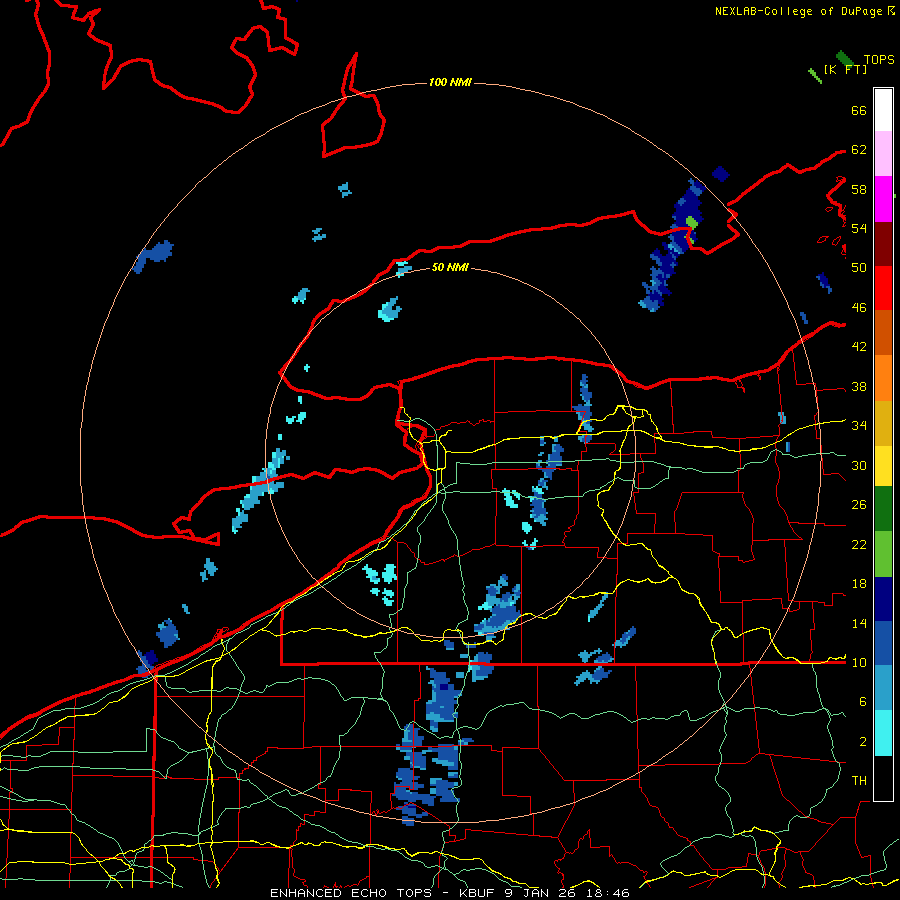Click the green echo core inside the northeast band
The height and width of the screenshot is (900, 900).
pyautogui.click(x=692, y=222)
